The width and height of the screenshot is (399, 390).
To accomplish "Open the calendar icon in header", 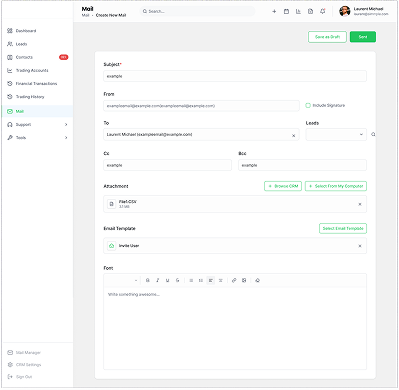I will coord(286,11).
